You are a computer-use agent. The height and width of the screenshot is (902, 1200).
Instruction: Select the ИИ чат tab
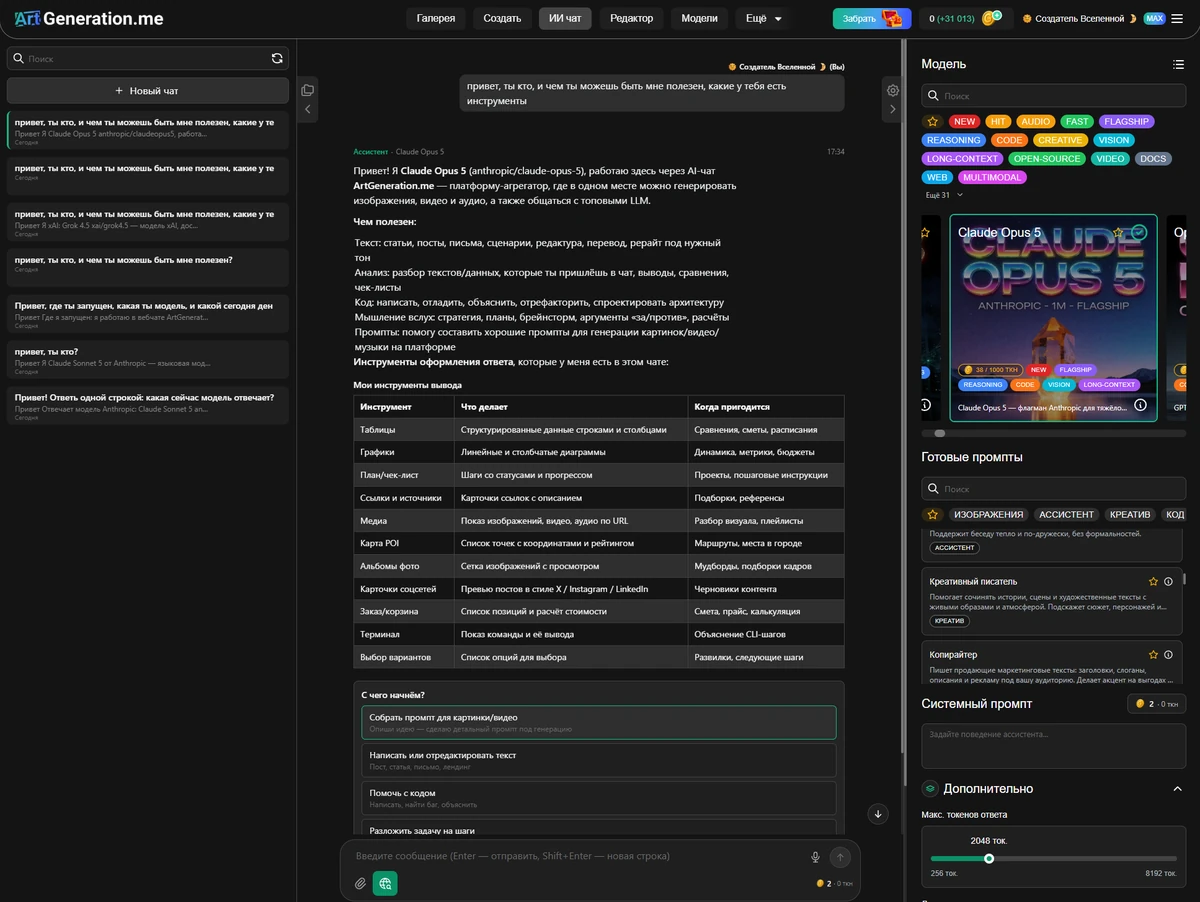coord(566,18)
